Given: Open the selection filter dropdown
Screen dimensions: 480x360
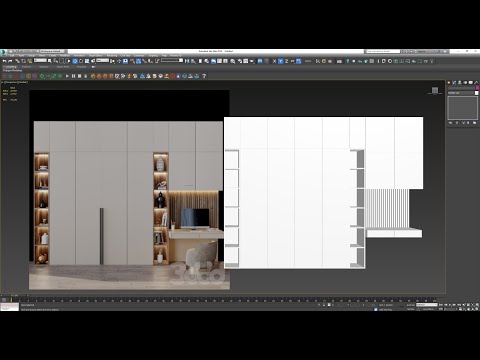Looking at the screenshot, I should (x=40, y=60).
